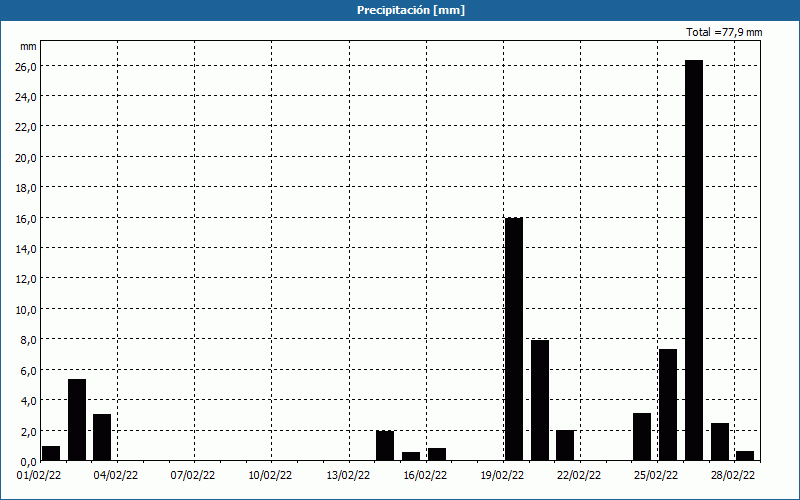Click the 12,0 y-axis value

tap(26, 279)
